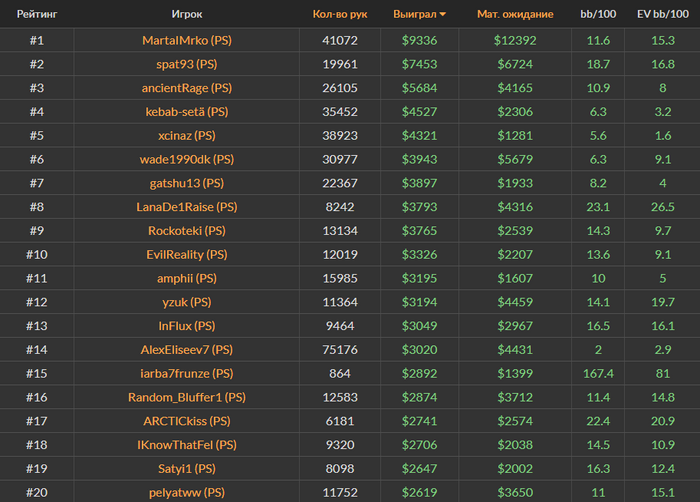This screenshot has width=700, height=502.
Task: View IKnowThatFel (PS) player page
Action: [x=186, y=445]
